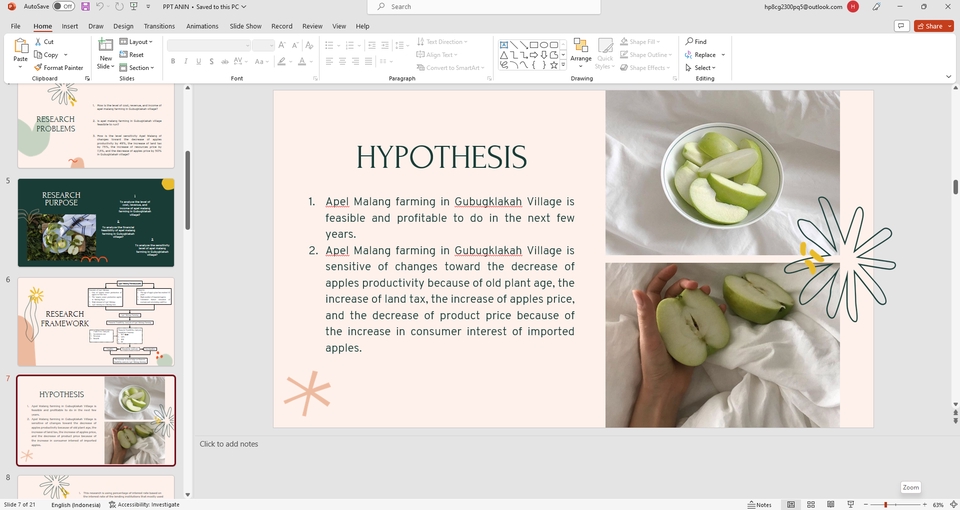Viewport: 960px width, 510px height.
Task: Select the 5-point Star shape
Action: pyautogui.click(x=553, y=65)
